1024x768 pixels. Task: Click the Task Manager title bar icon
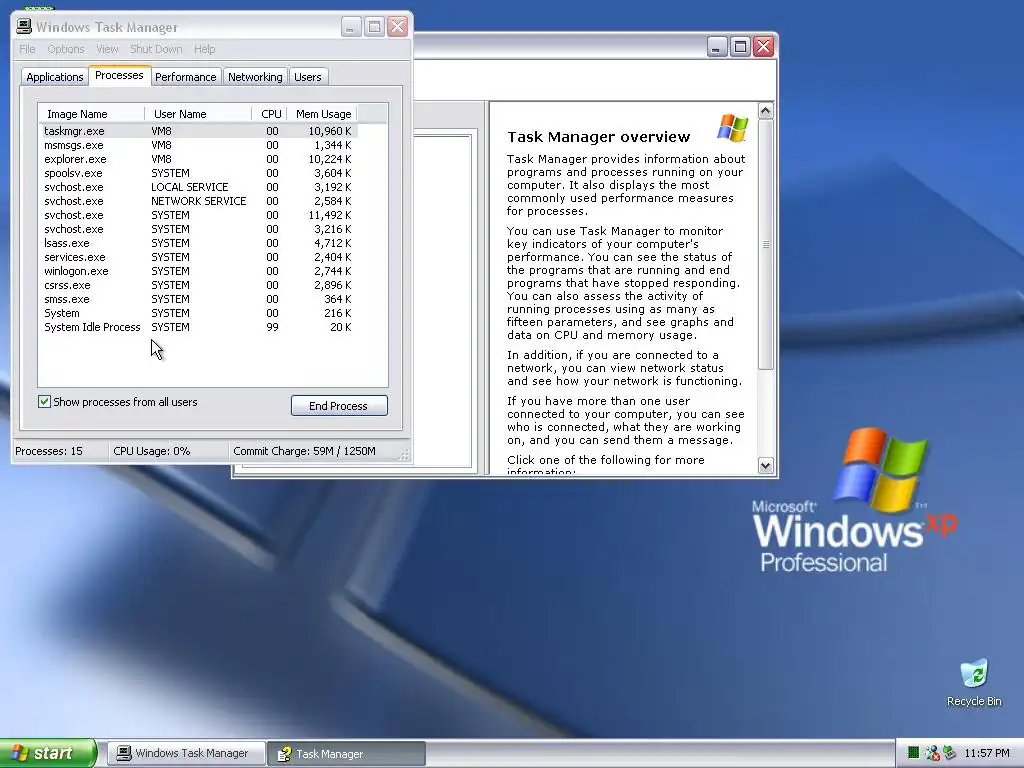pos(24,27)
